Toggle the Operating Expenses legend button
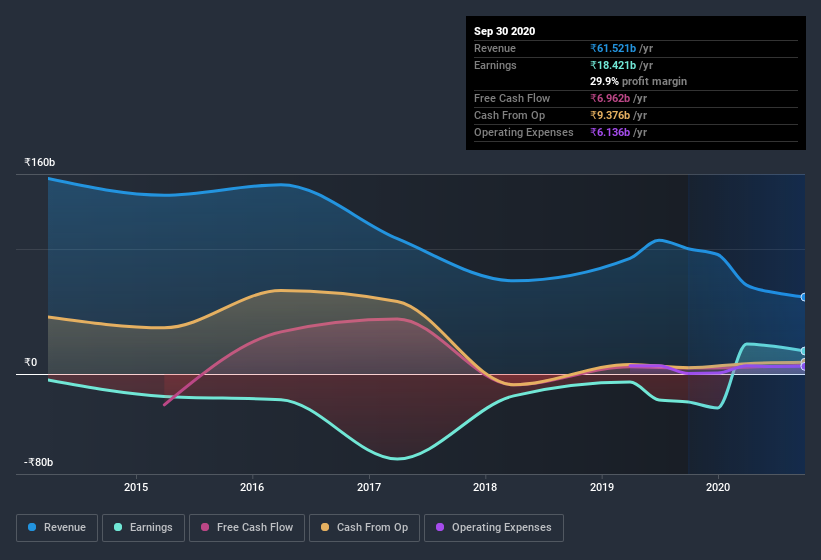The width and height of the screenshot is (821, 560). point(494,528)
